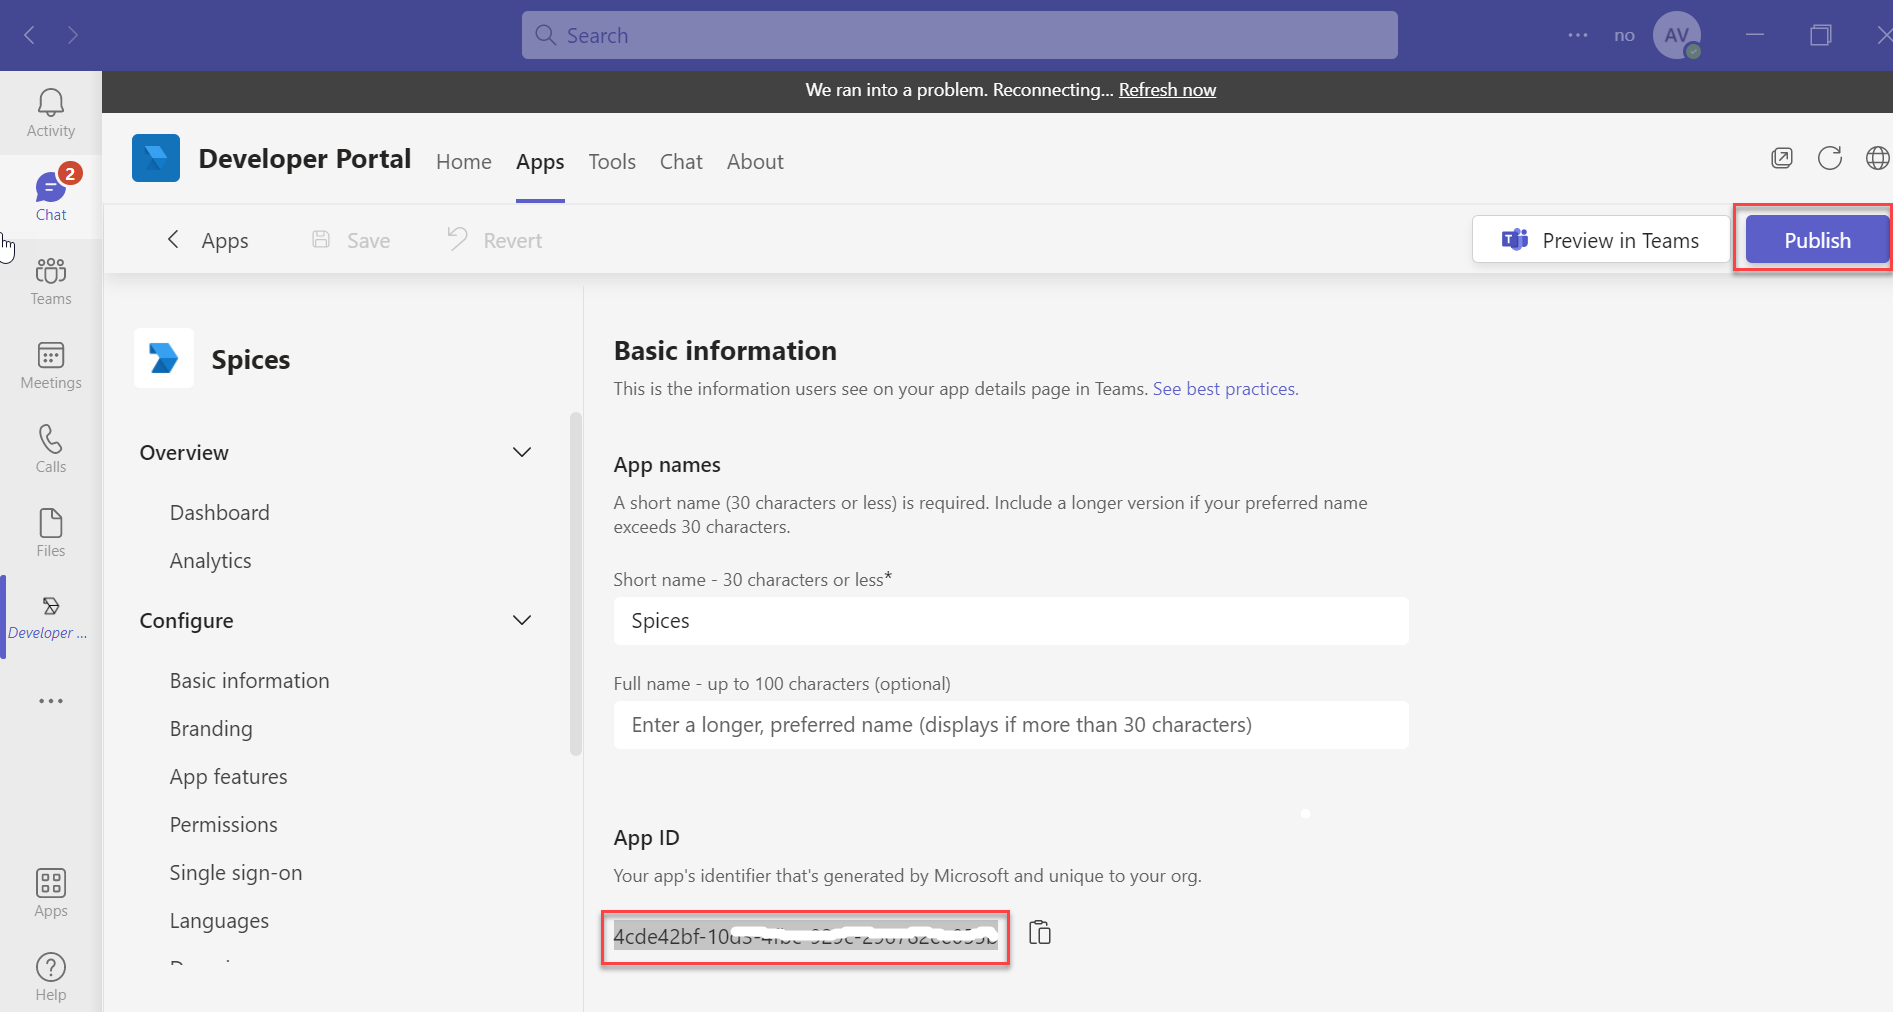Viewport: 1893px width, 1012px height.
Task: Select Basic information menu item
Action: click(250, 681)
